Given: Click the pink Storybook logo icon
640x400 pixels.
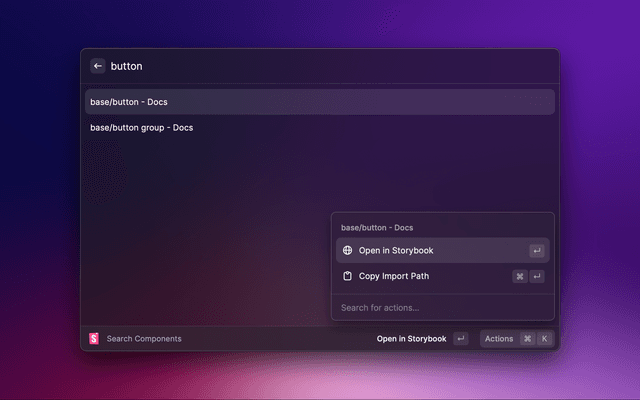Looking at the screenshot, I should tap(94, 339).
